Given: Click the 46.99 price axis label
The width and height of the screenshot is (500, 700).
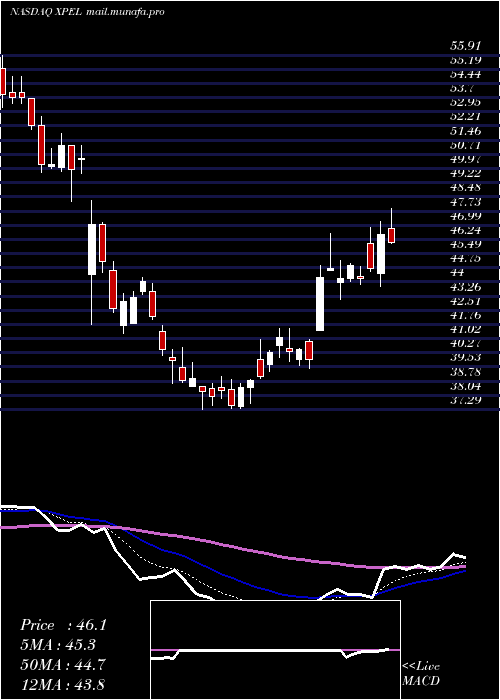Looking at the screenshot, I should pyautogui.click(x=465, y=216).
